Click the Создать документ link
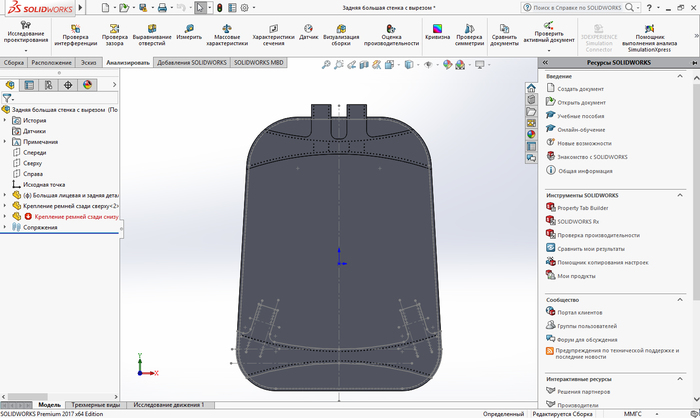700x418 pixels. point(581,89)
